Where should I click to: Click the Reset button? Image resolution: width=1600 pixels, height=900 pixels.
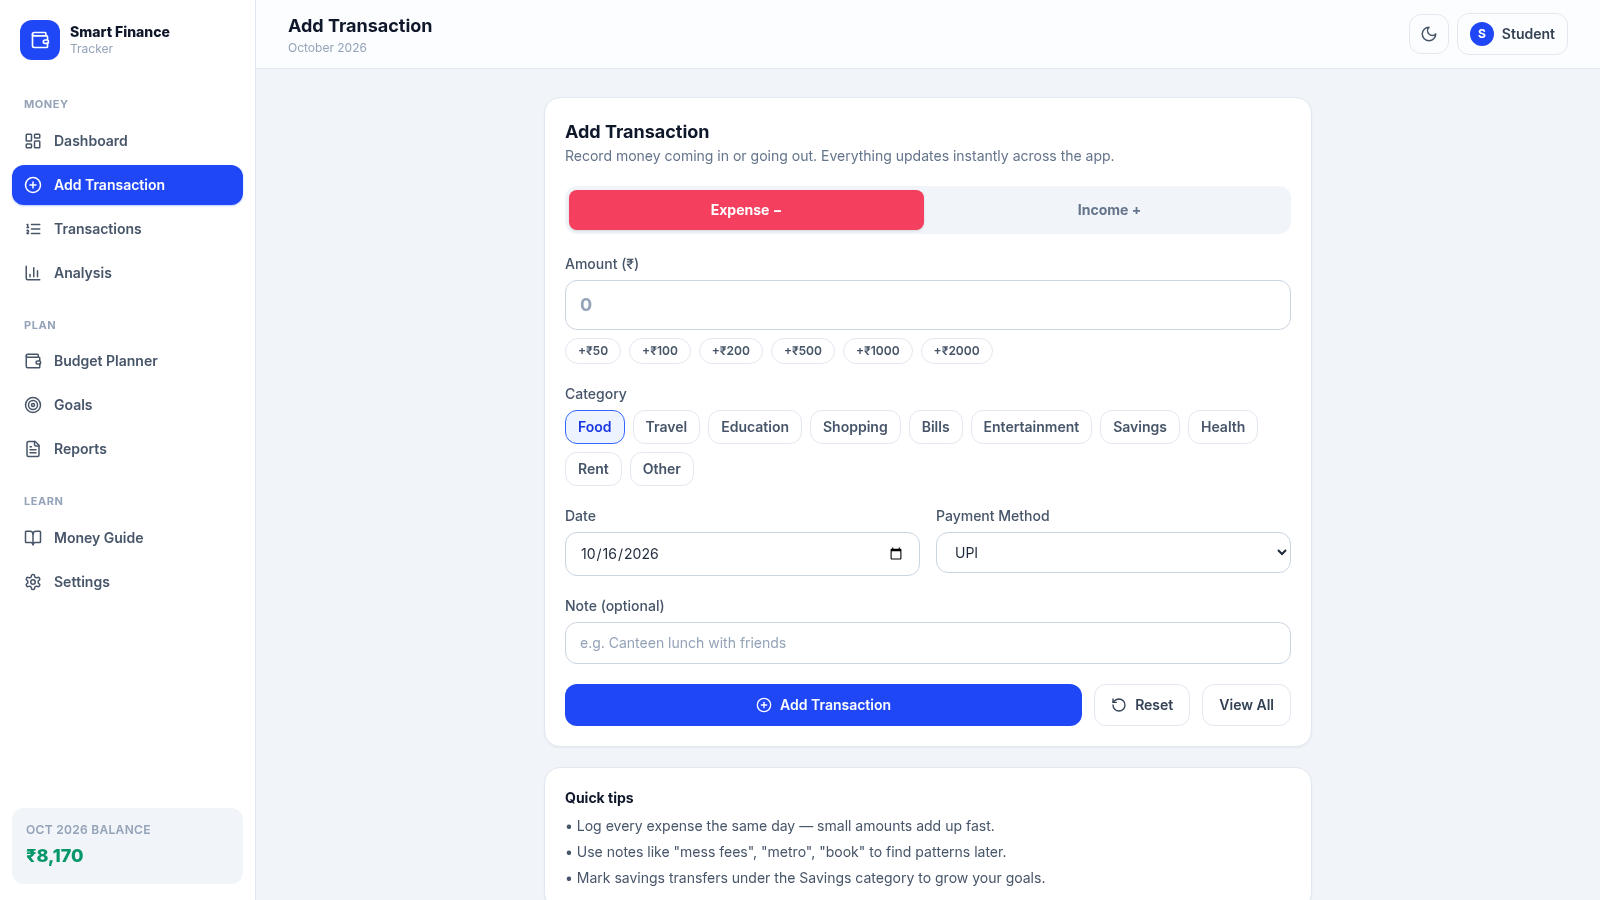click(1142, 705)
